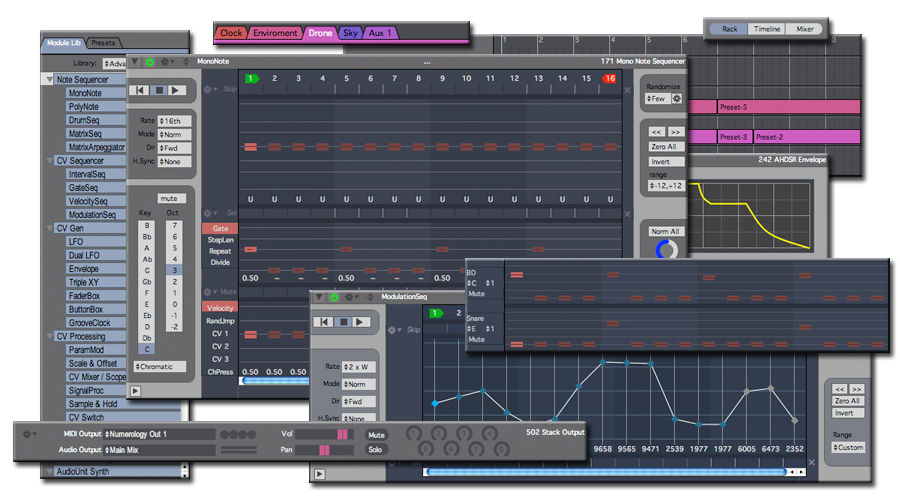Screen dimensions: 900x500
Task: Toggle MonoNote green power icon
Action: [150, 62]
